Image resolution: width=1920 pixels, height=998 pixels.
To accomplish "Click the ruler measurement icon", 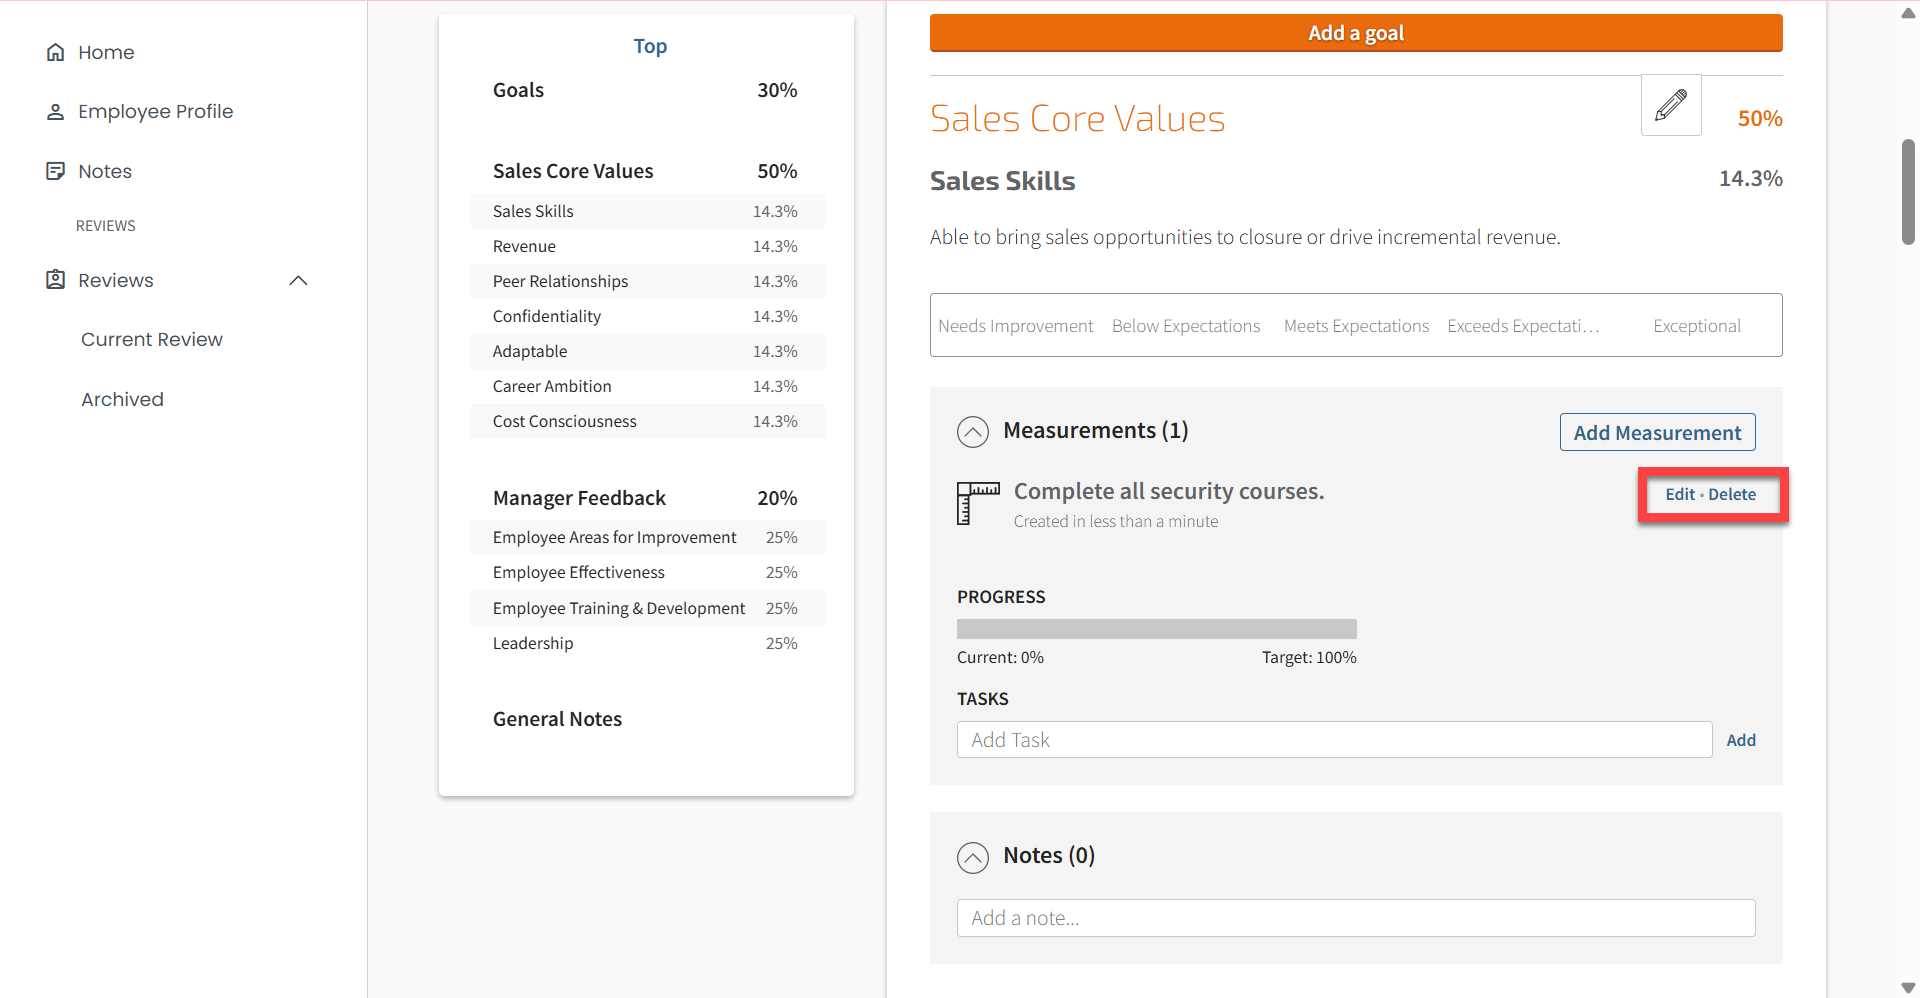I will [977, 502].
